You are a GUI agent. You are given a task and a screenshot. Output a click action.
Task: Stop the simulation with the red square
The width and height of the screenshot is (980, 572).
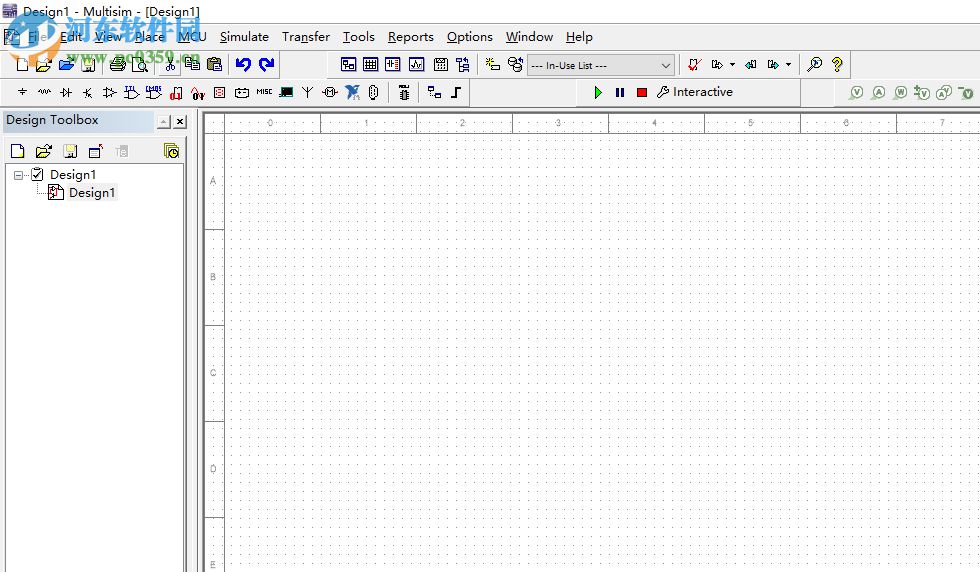pos(642,92)
